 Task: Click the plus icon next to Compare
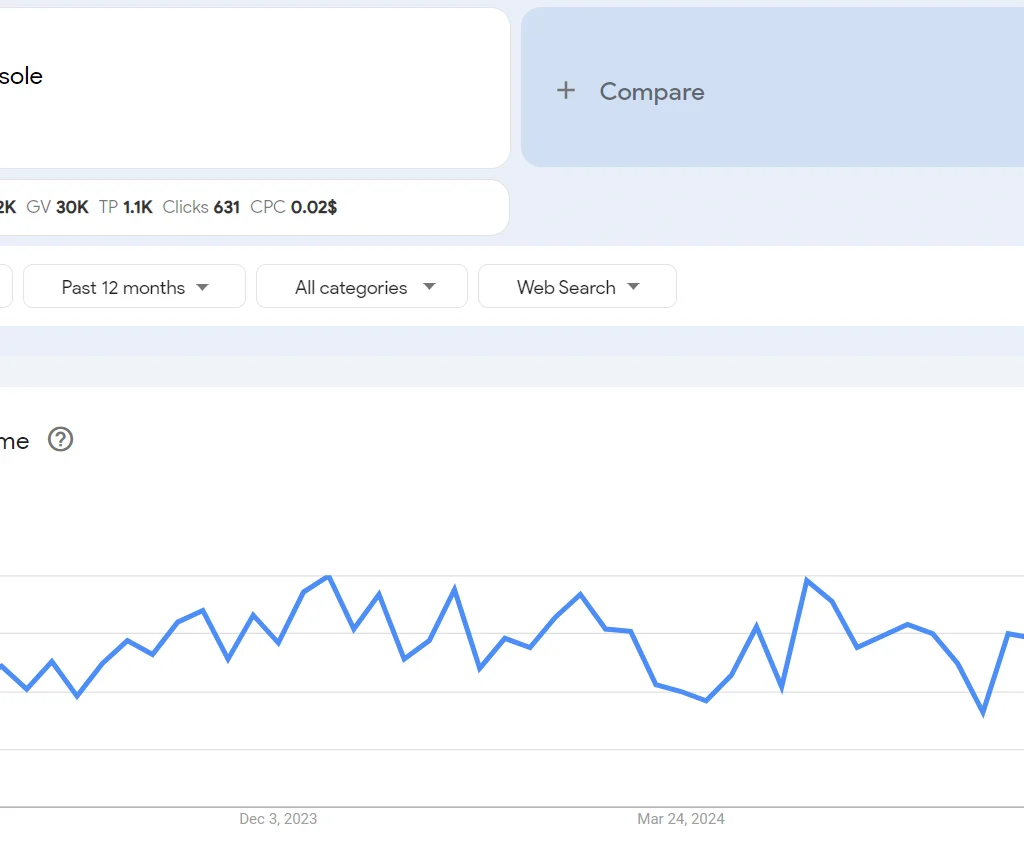[x=566, y=90]
